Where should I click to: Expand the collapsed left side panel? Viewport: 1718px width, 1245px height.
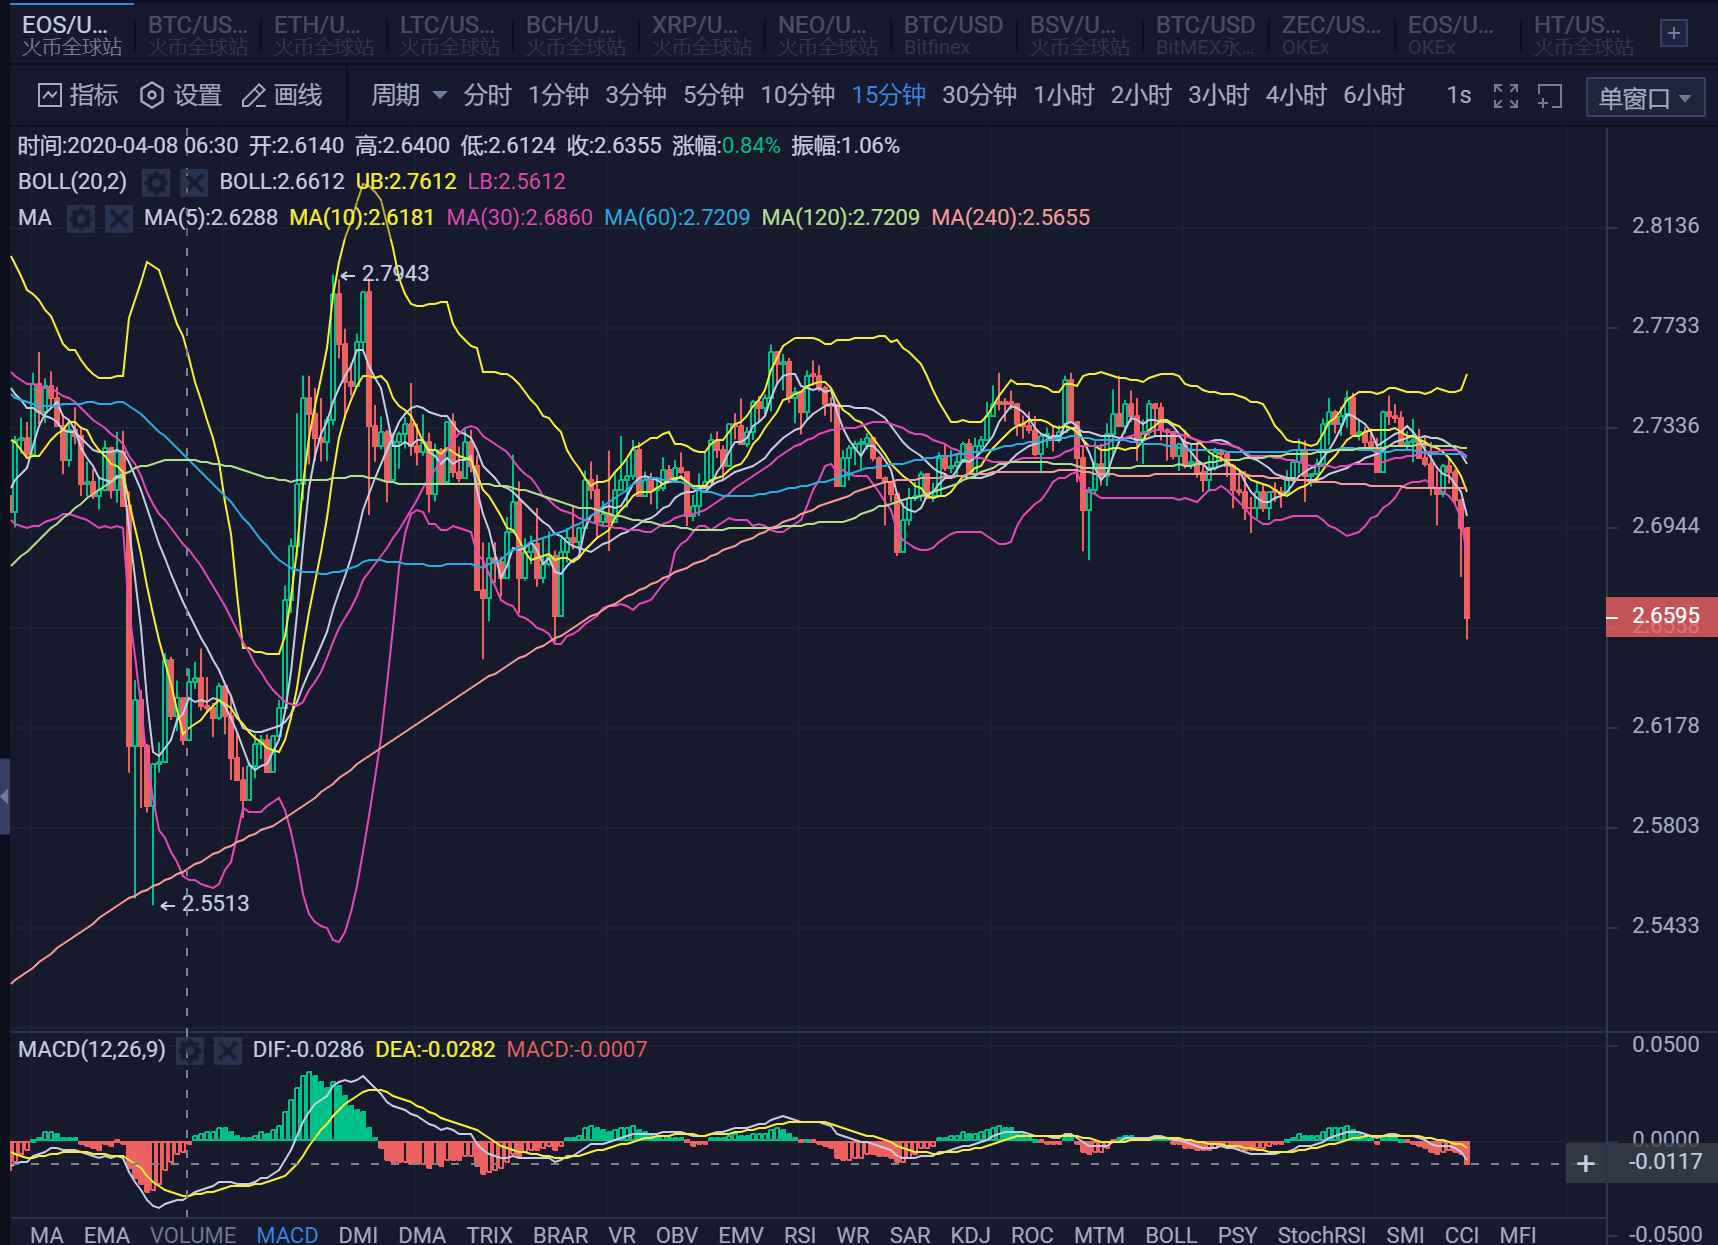pyautogui.click(x=5, y=796)
